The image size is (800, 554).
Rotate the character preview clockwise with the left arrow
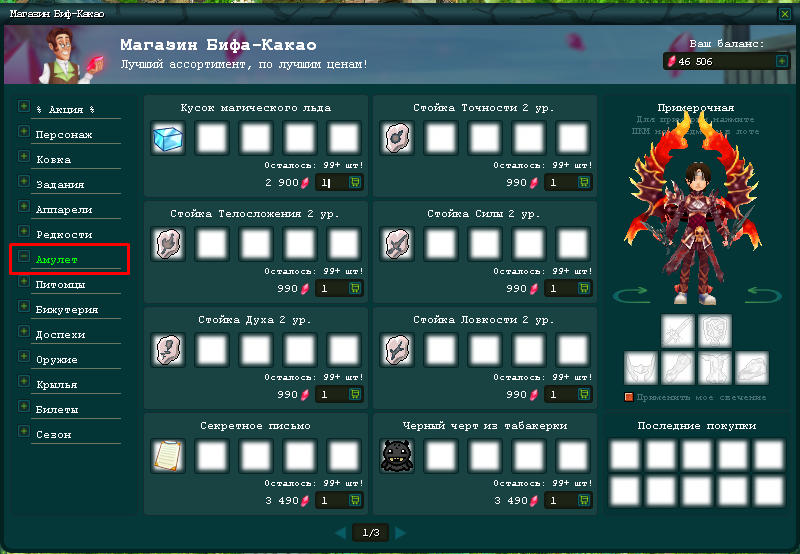(x=630, y=295)
